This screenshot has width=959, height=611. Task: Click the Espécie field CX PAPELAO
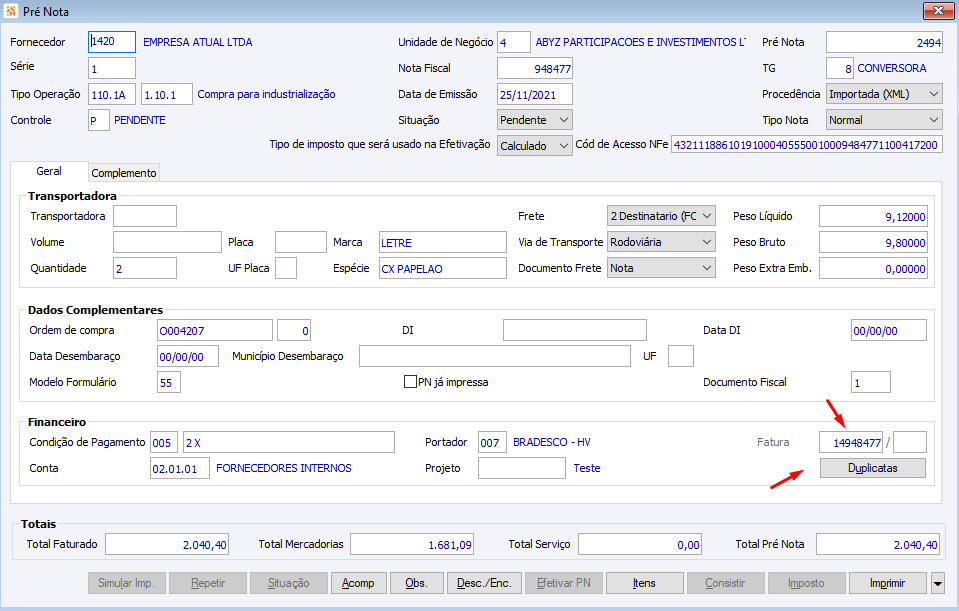pyautogui.click(x=443, y=268)
